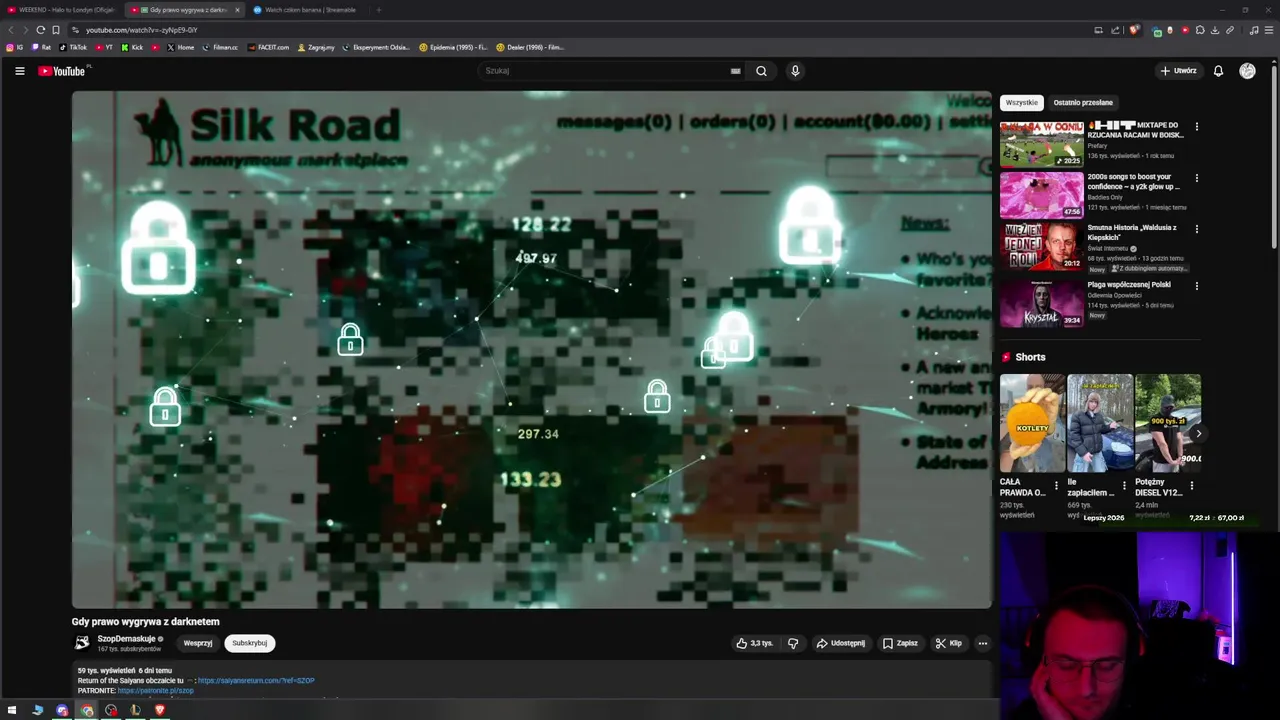Show next Shorts with right arrow
Image resolution: width=1280 pixels, height=720 pixels.
coord(1198,433)
